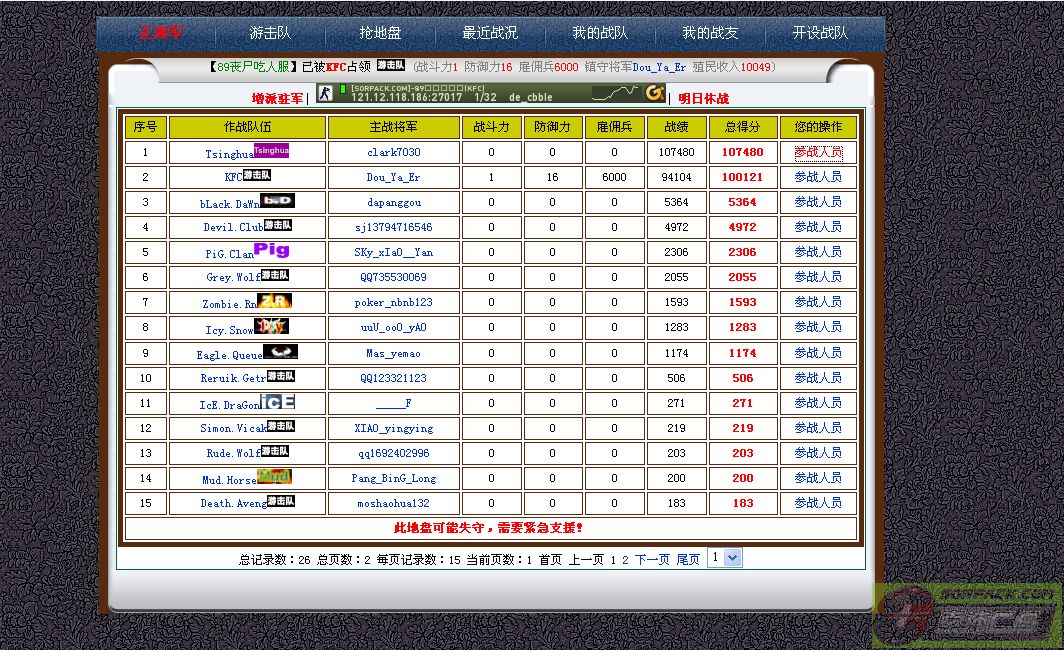Go to next page via 下一页
Screen dimensions: 1064x650
[652, 560]
